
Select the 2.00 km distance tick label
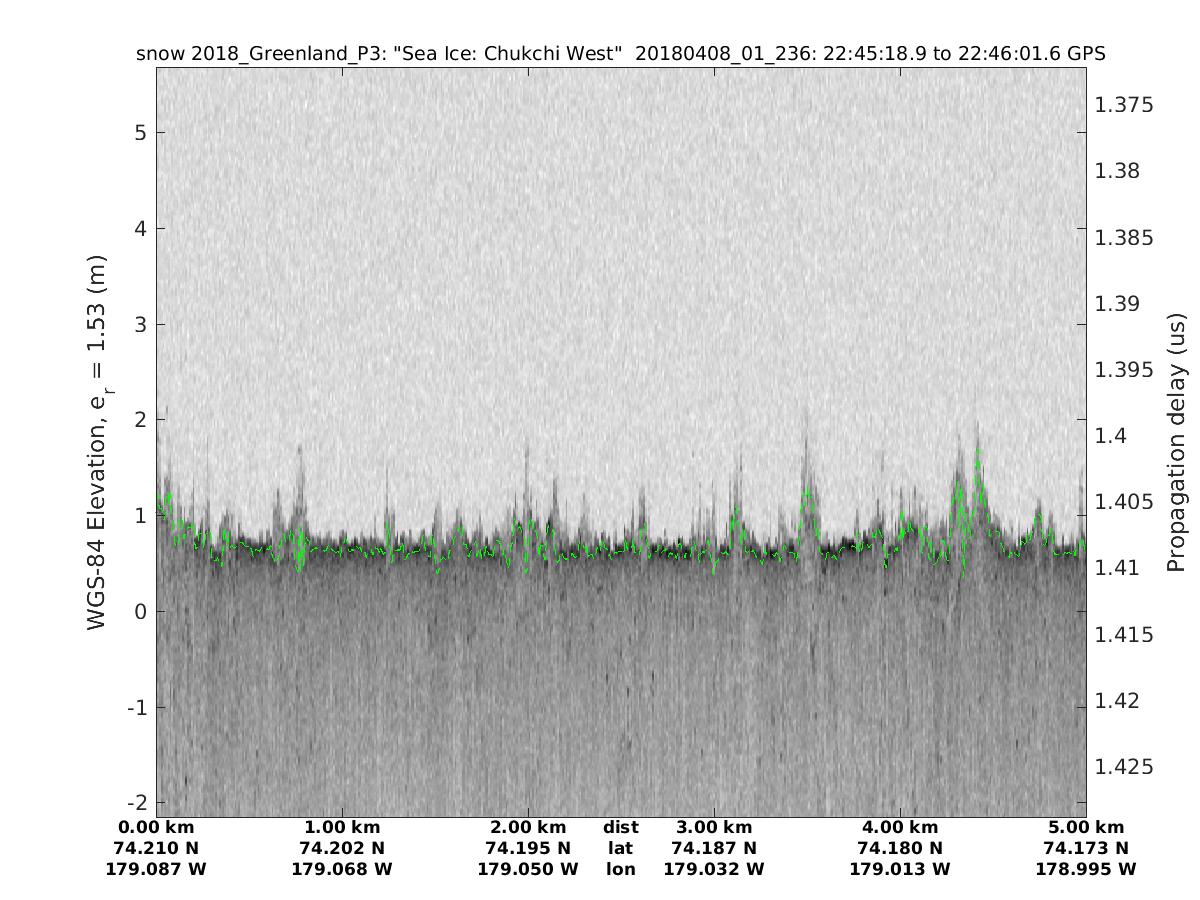[528, 827]
